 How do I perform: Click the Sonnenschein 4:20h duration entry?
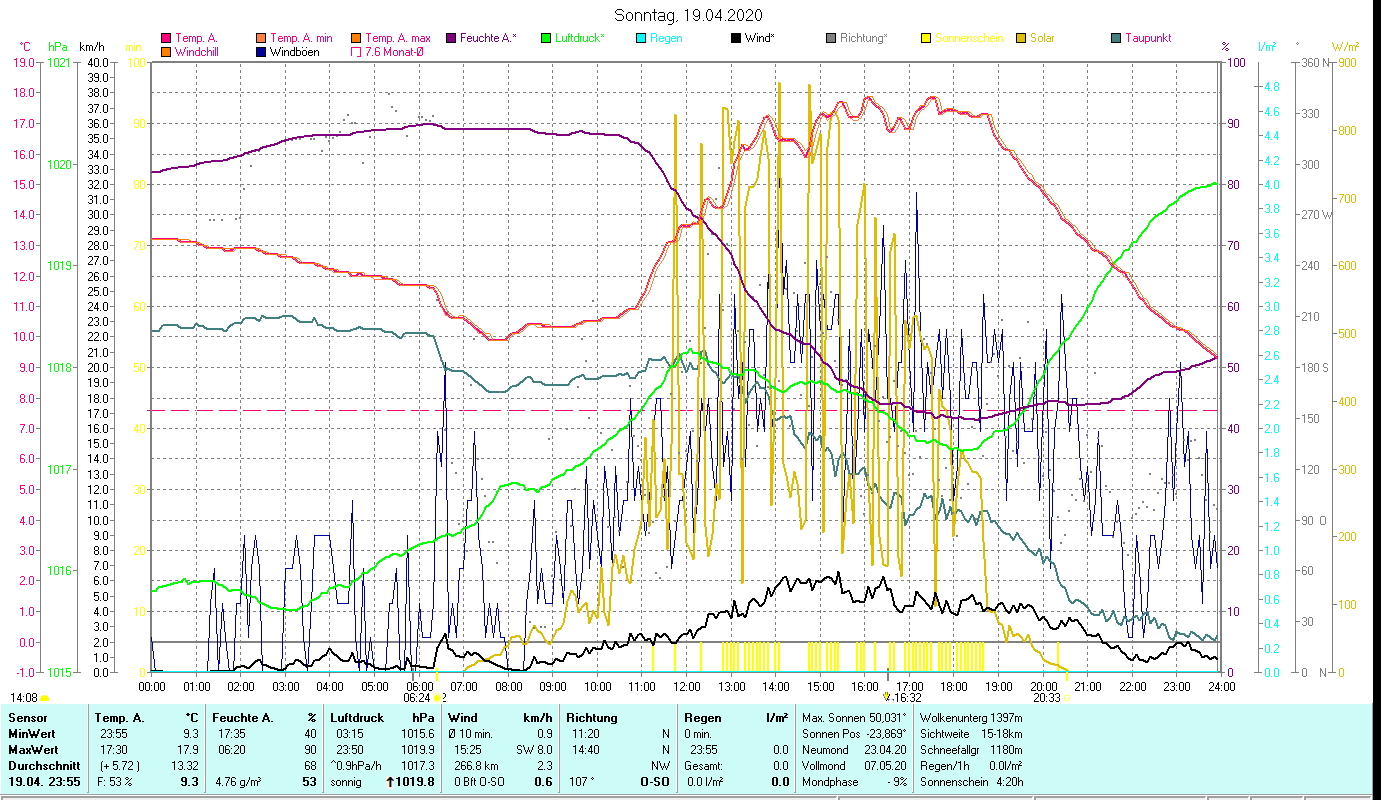tap(971, 782)
